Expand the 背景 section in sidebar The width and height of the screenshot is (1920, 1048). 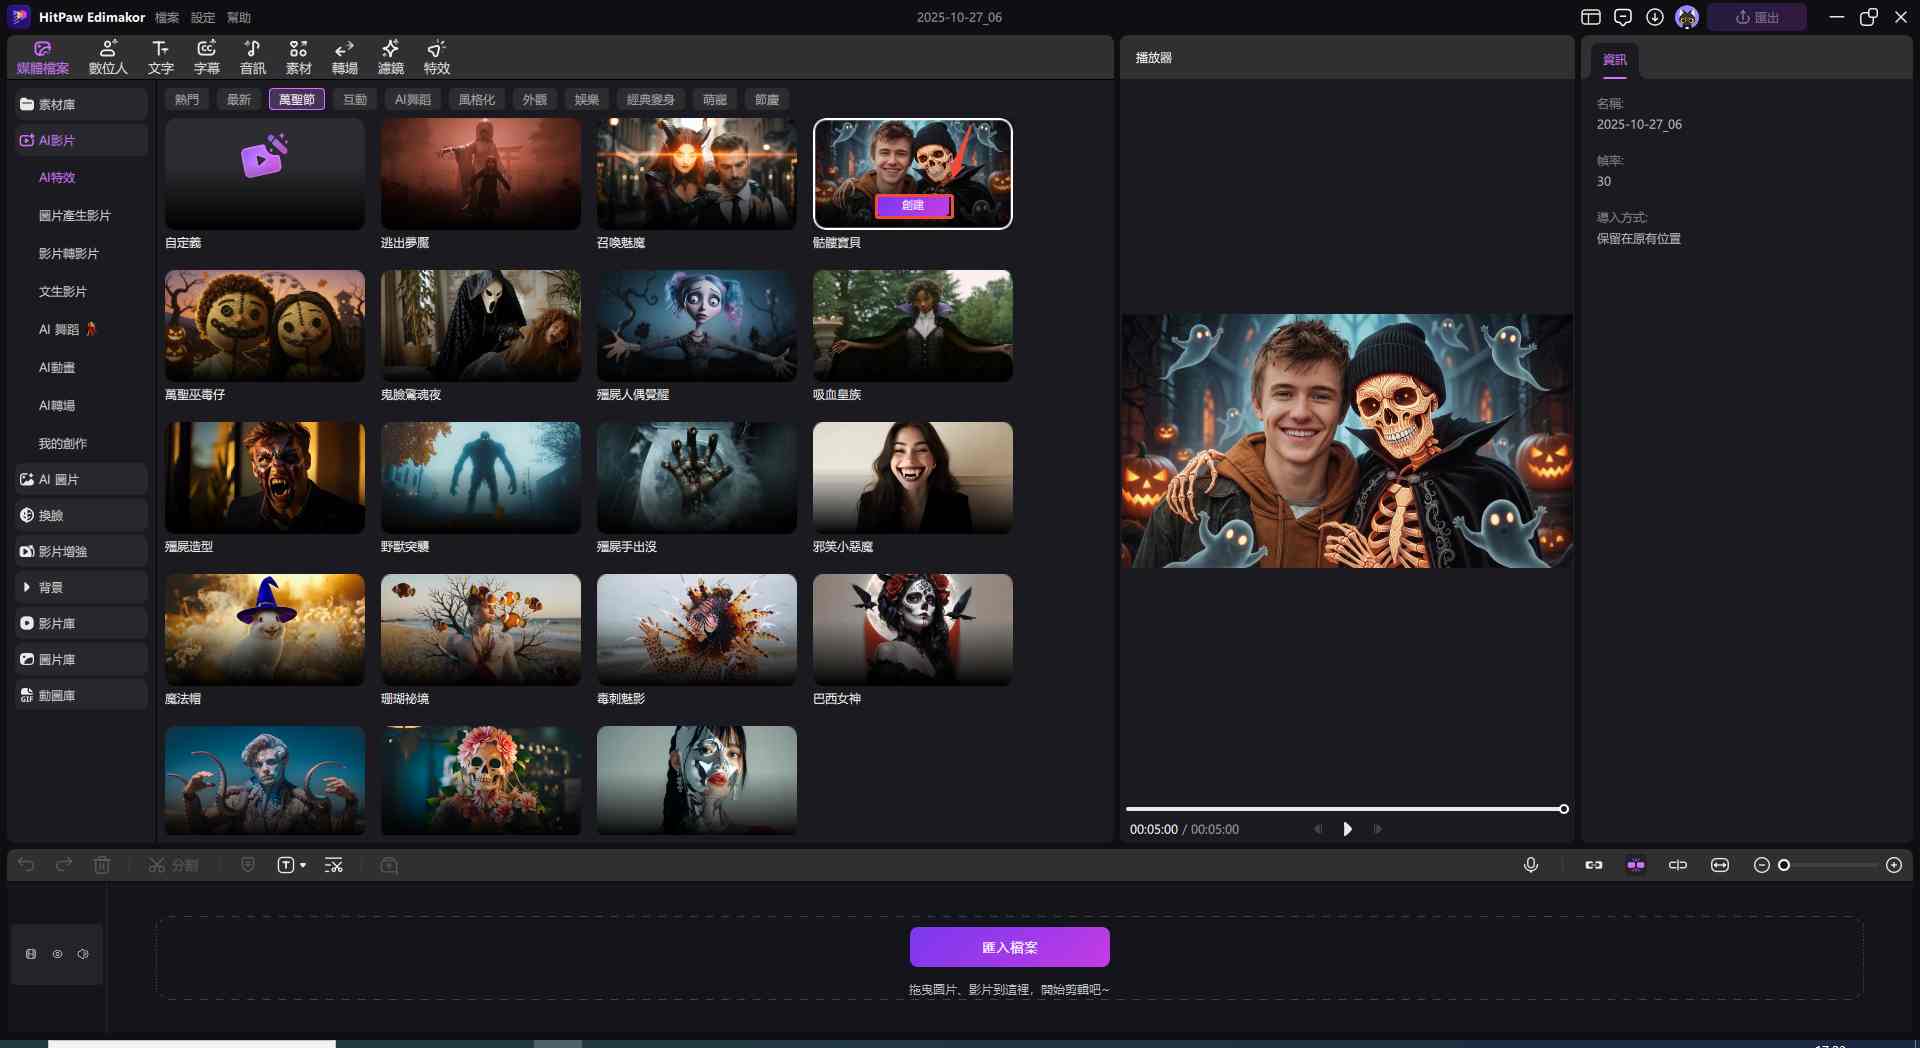27,587
